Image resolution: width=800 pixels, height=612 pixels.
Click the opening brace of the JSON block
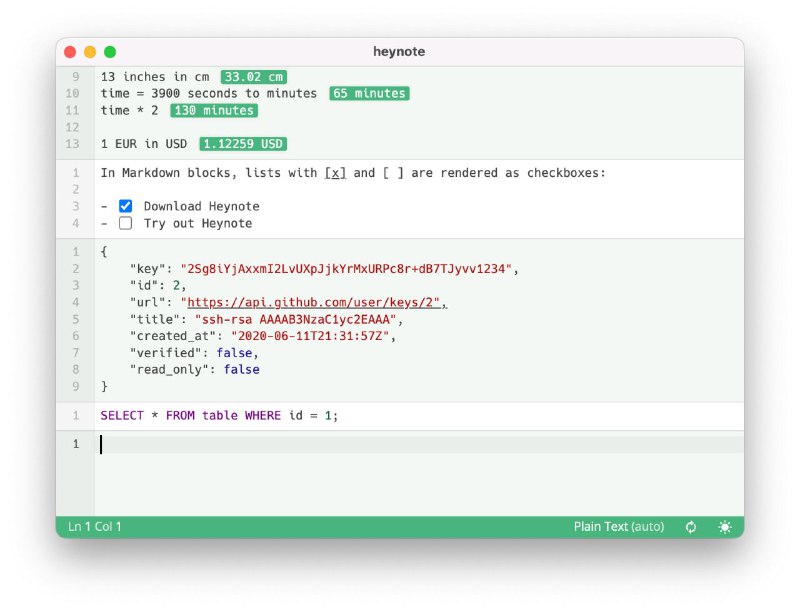[104, 252]
